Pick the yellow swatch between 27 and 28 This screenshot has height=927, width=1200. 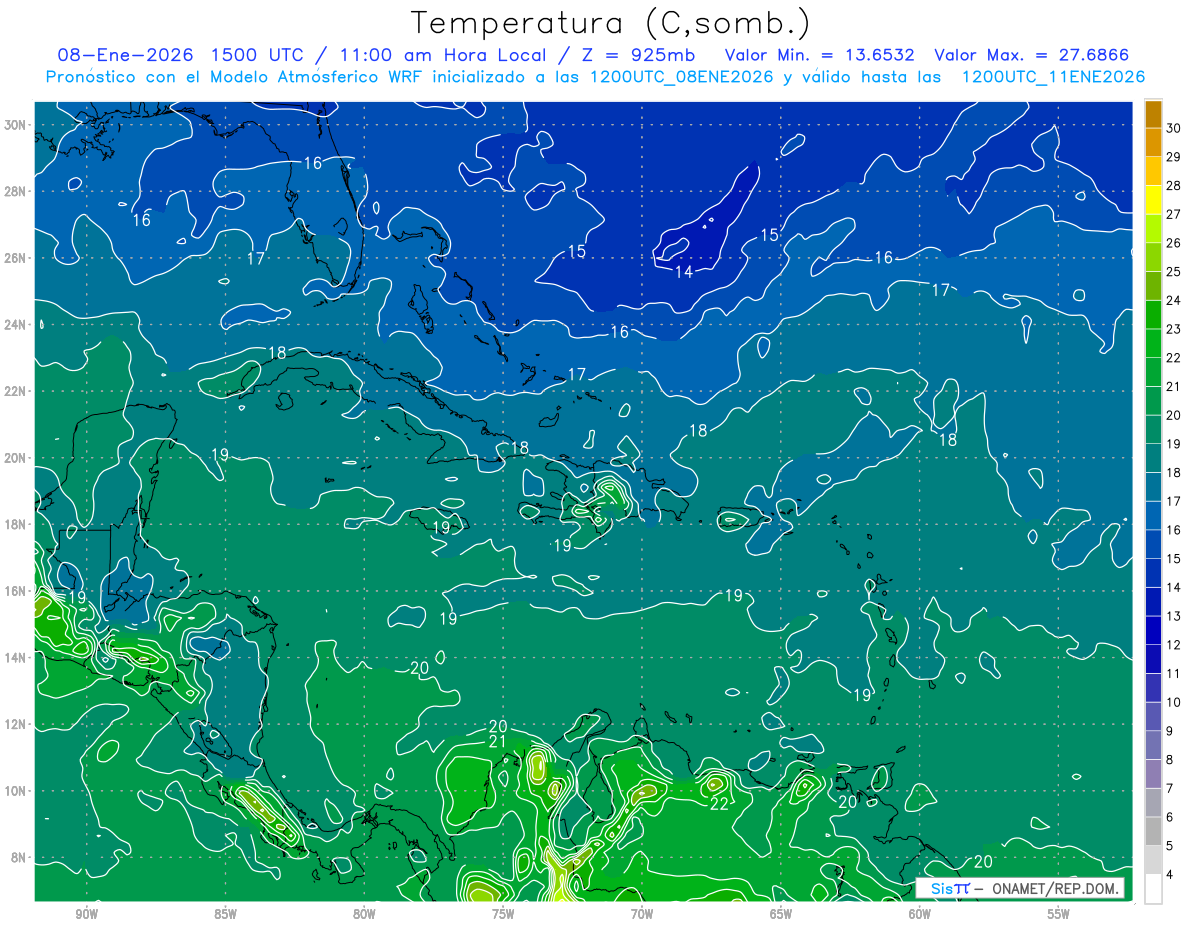tap(1153, 200)
